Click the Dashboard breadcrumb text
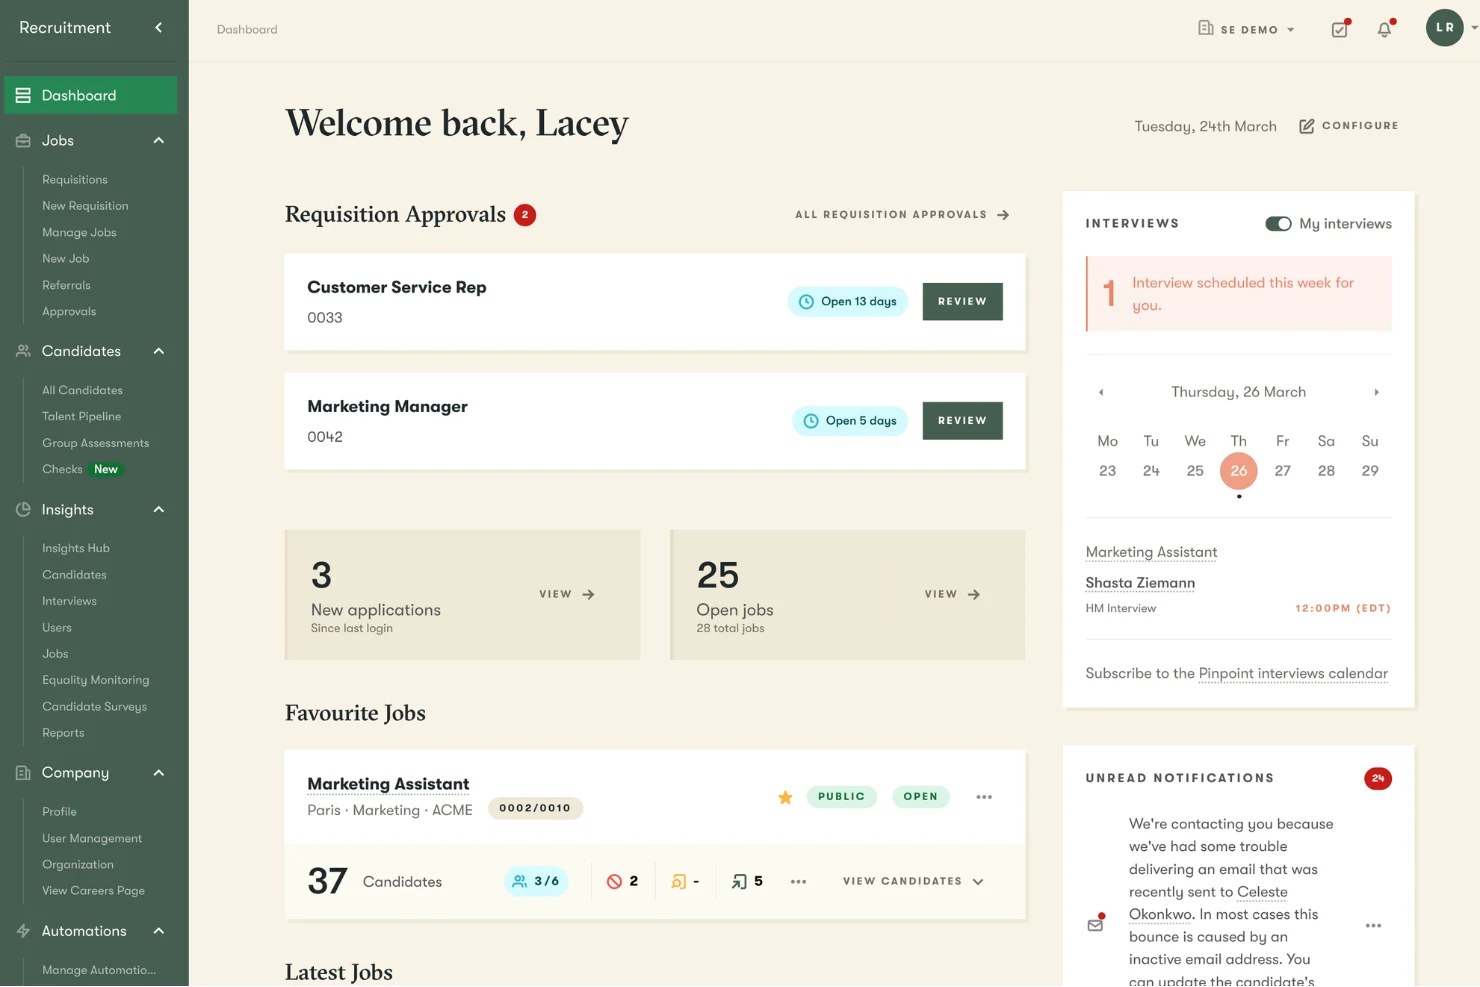Image resolution: width=1480 pixels, height=987 pixels. click(x=247, y=30)
